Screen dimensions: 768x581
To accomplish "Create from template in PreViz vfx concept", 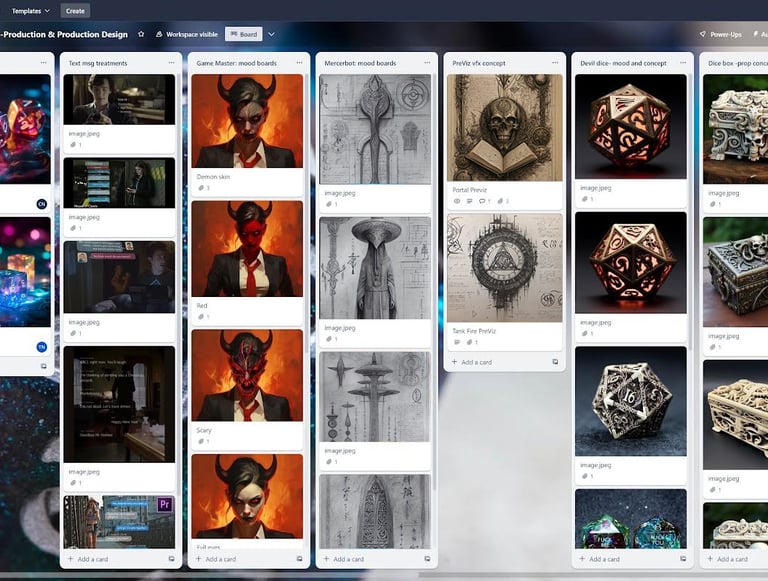I will (x=555, y=362).
